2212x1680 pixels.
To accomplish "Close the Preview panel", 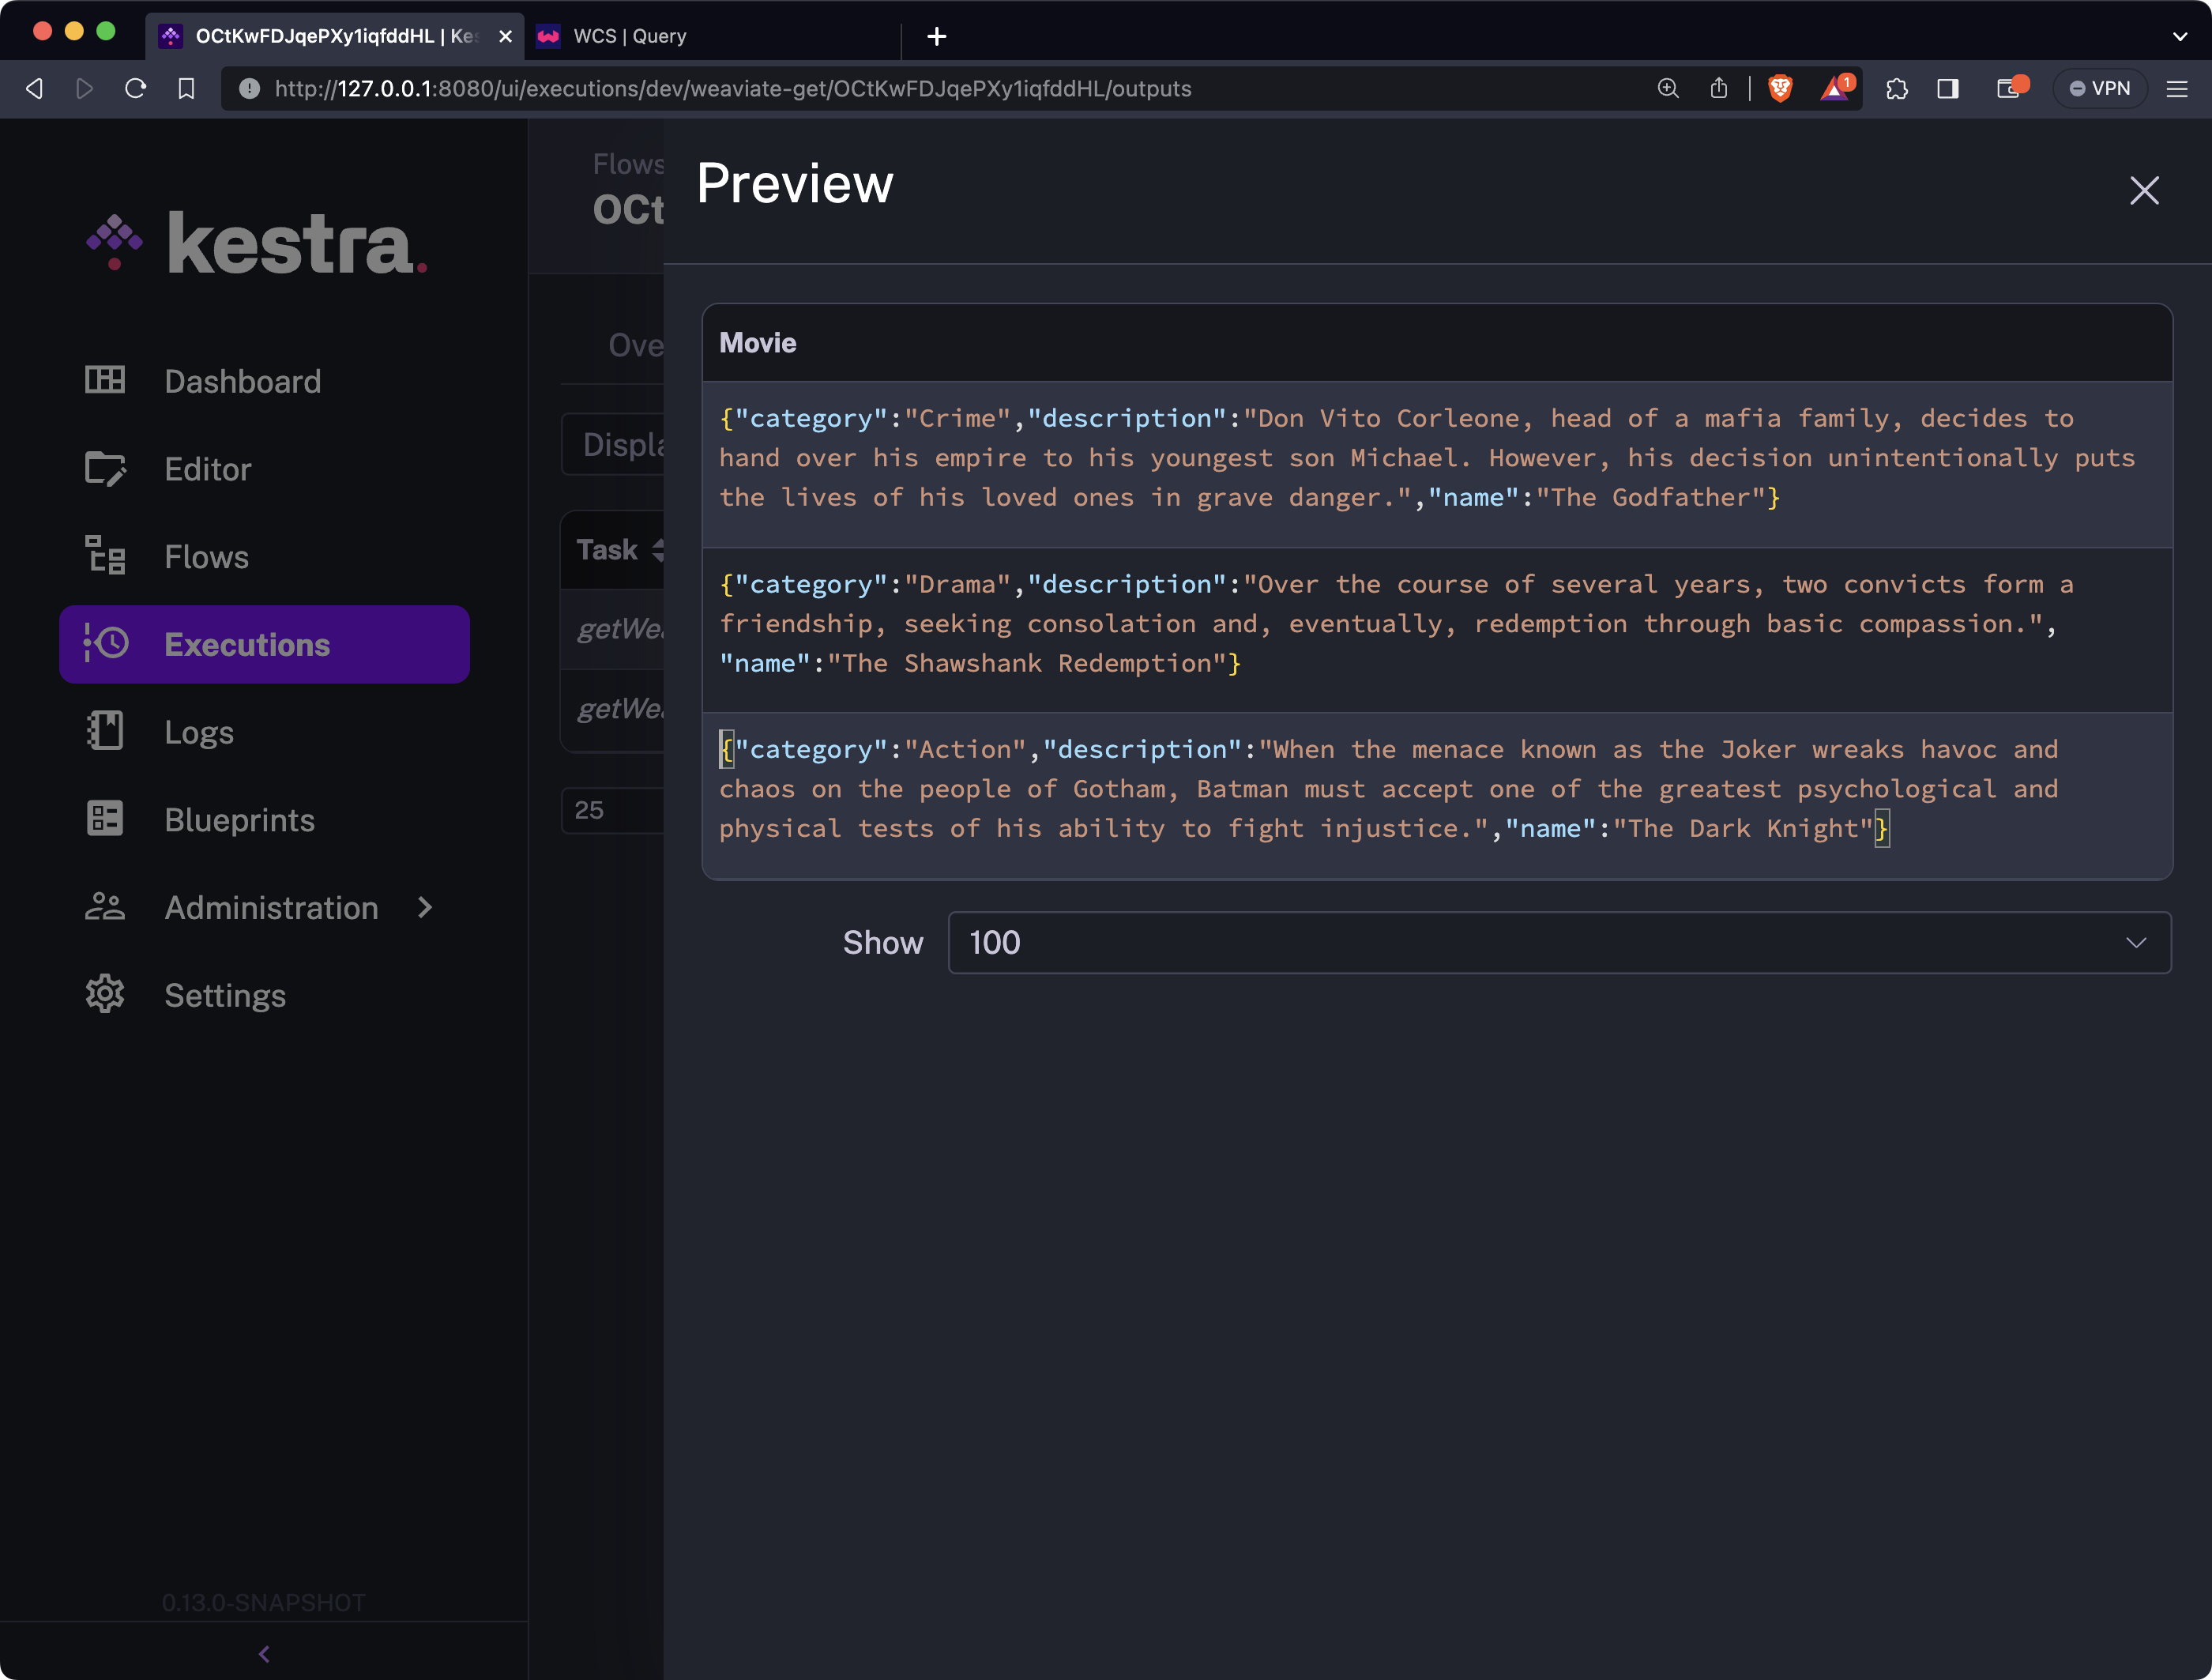I will pos(2144,190).
